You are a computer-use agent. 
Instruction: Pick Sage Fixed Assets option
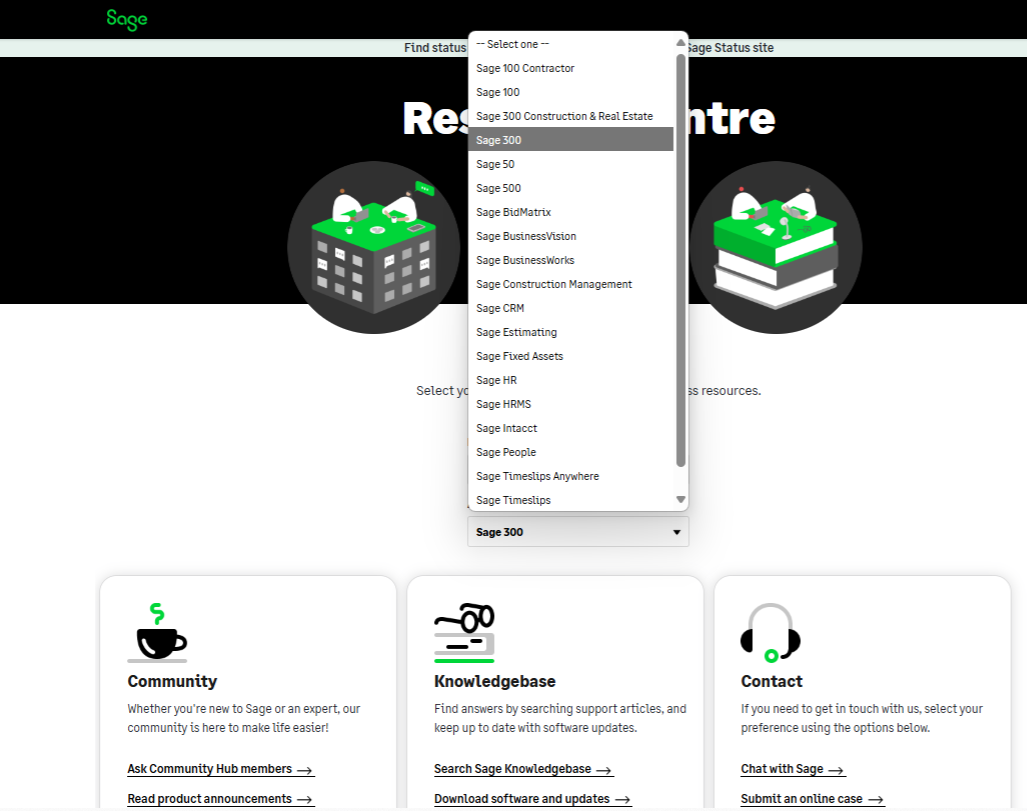pyautogui.click(x=570, y=356)
